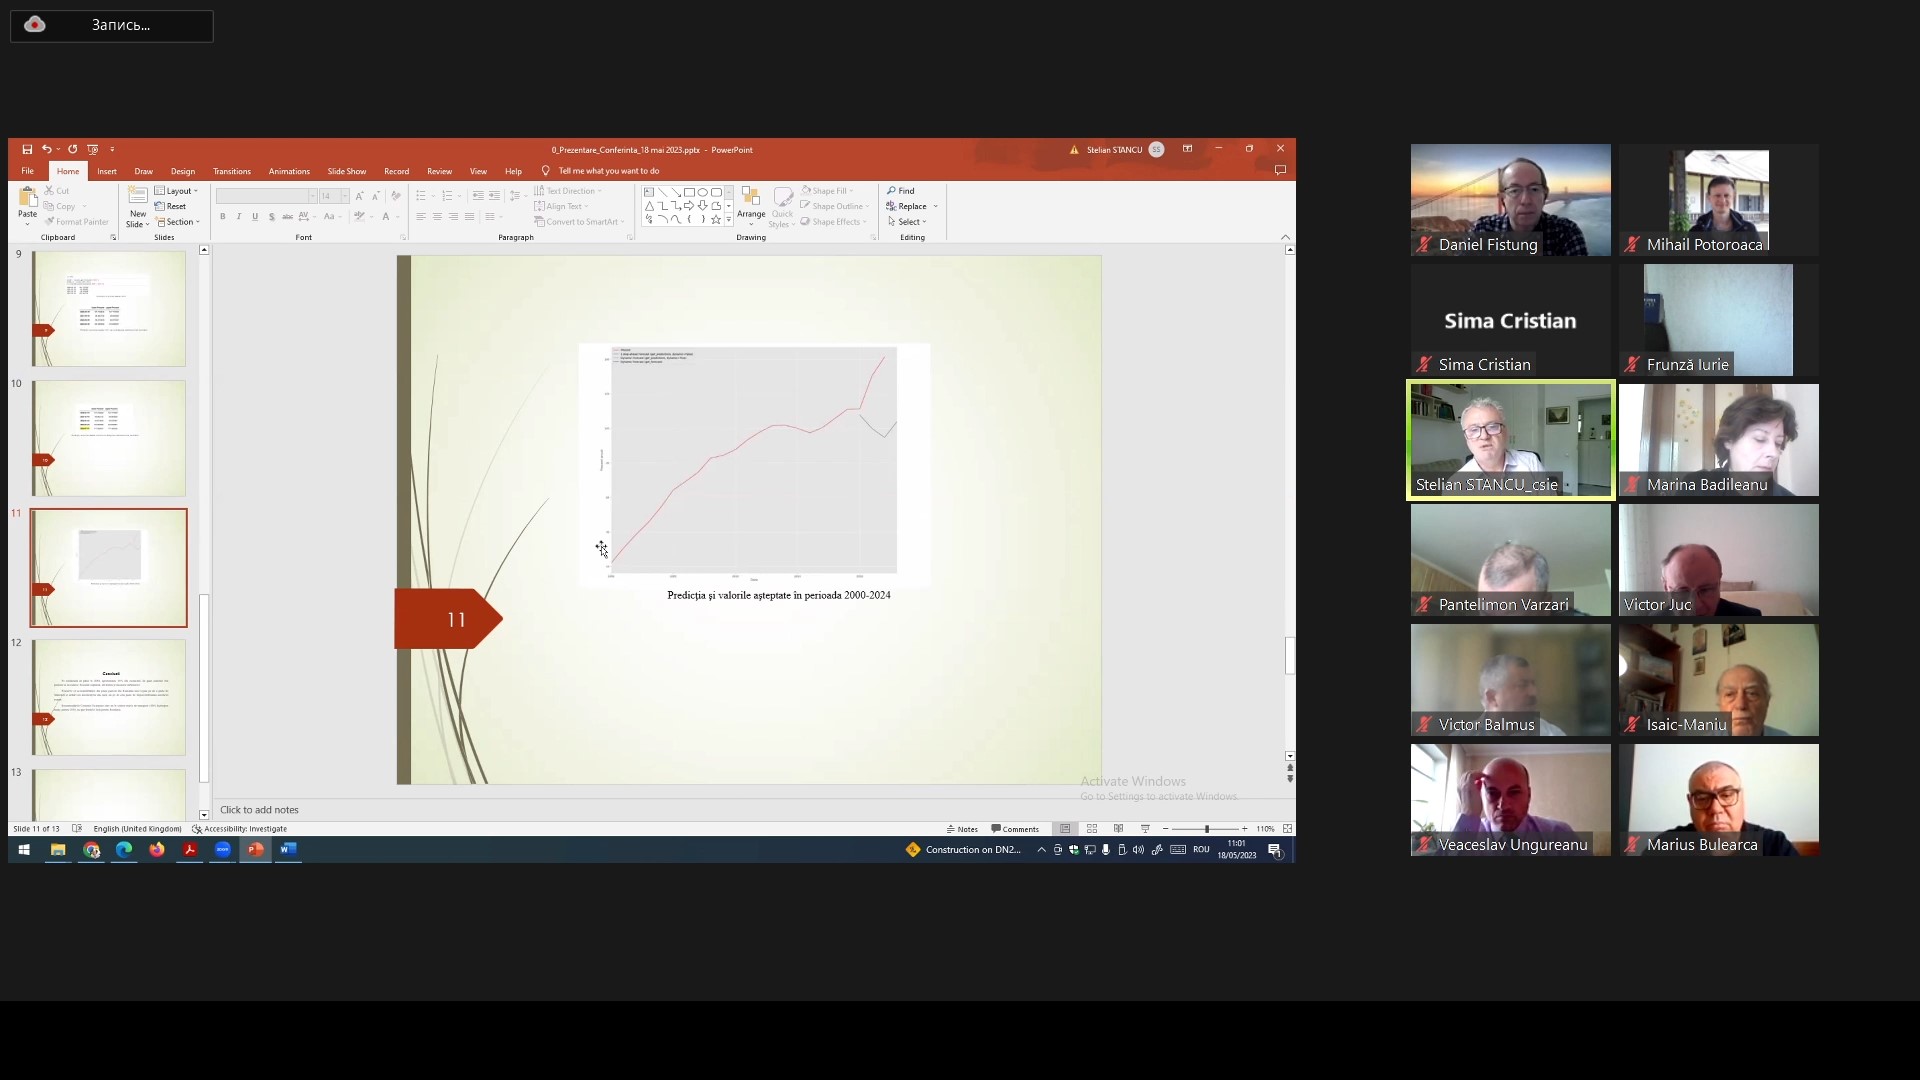Expand Select dropdown in Editing group

[x=907, y=222]
